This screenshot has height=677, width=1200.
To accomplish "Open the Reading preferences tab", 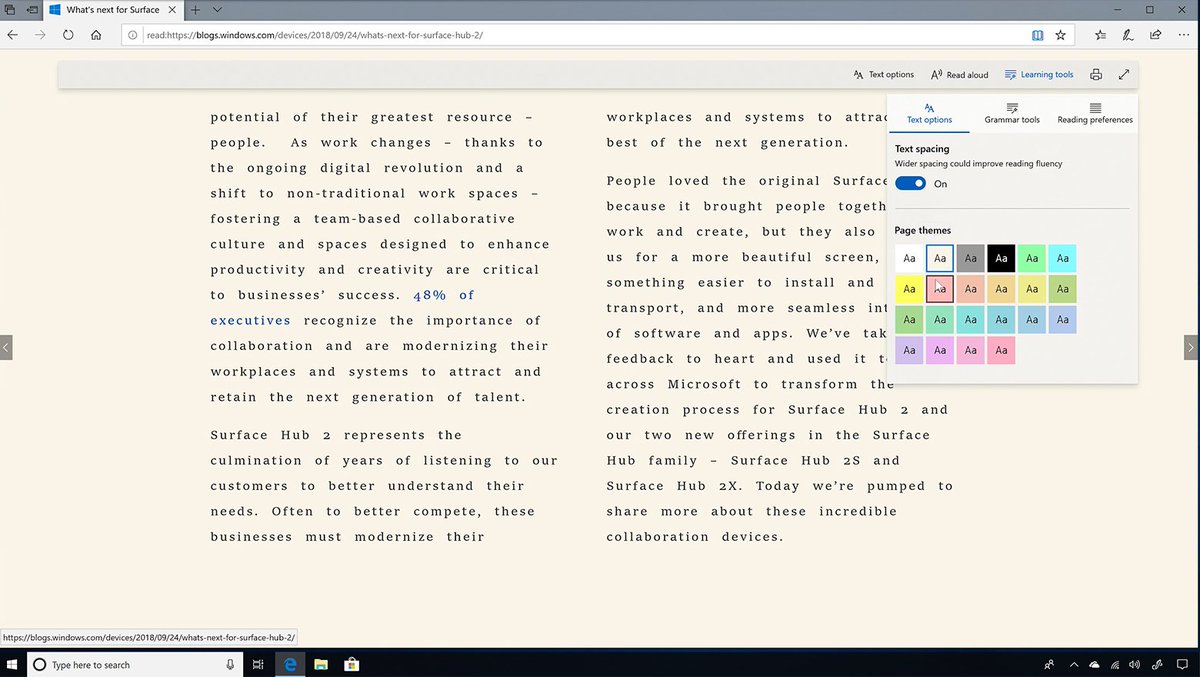I will [1094, 113].
